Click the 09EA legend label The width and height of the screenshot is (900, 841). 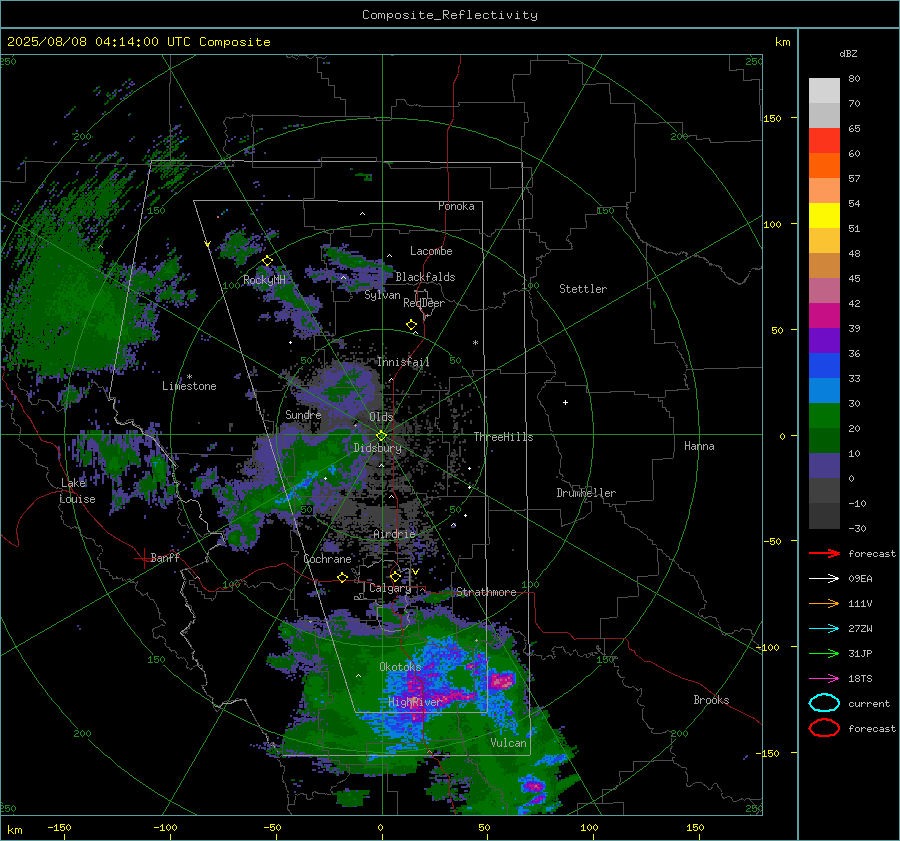(860, 579)
